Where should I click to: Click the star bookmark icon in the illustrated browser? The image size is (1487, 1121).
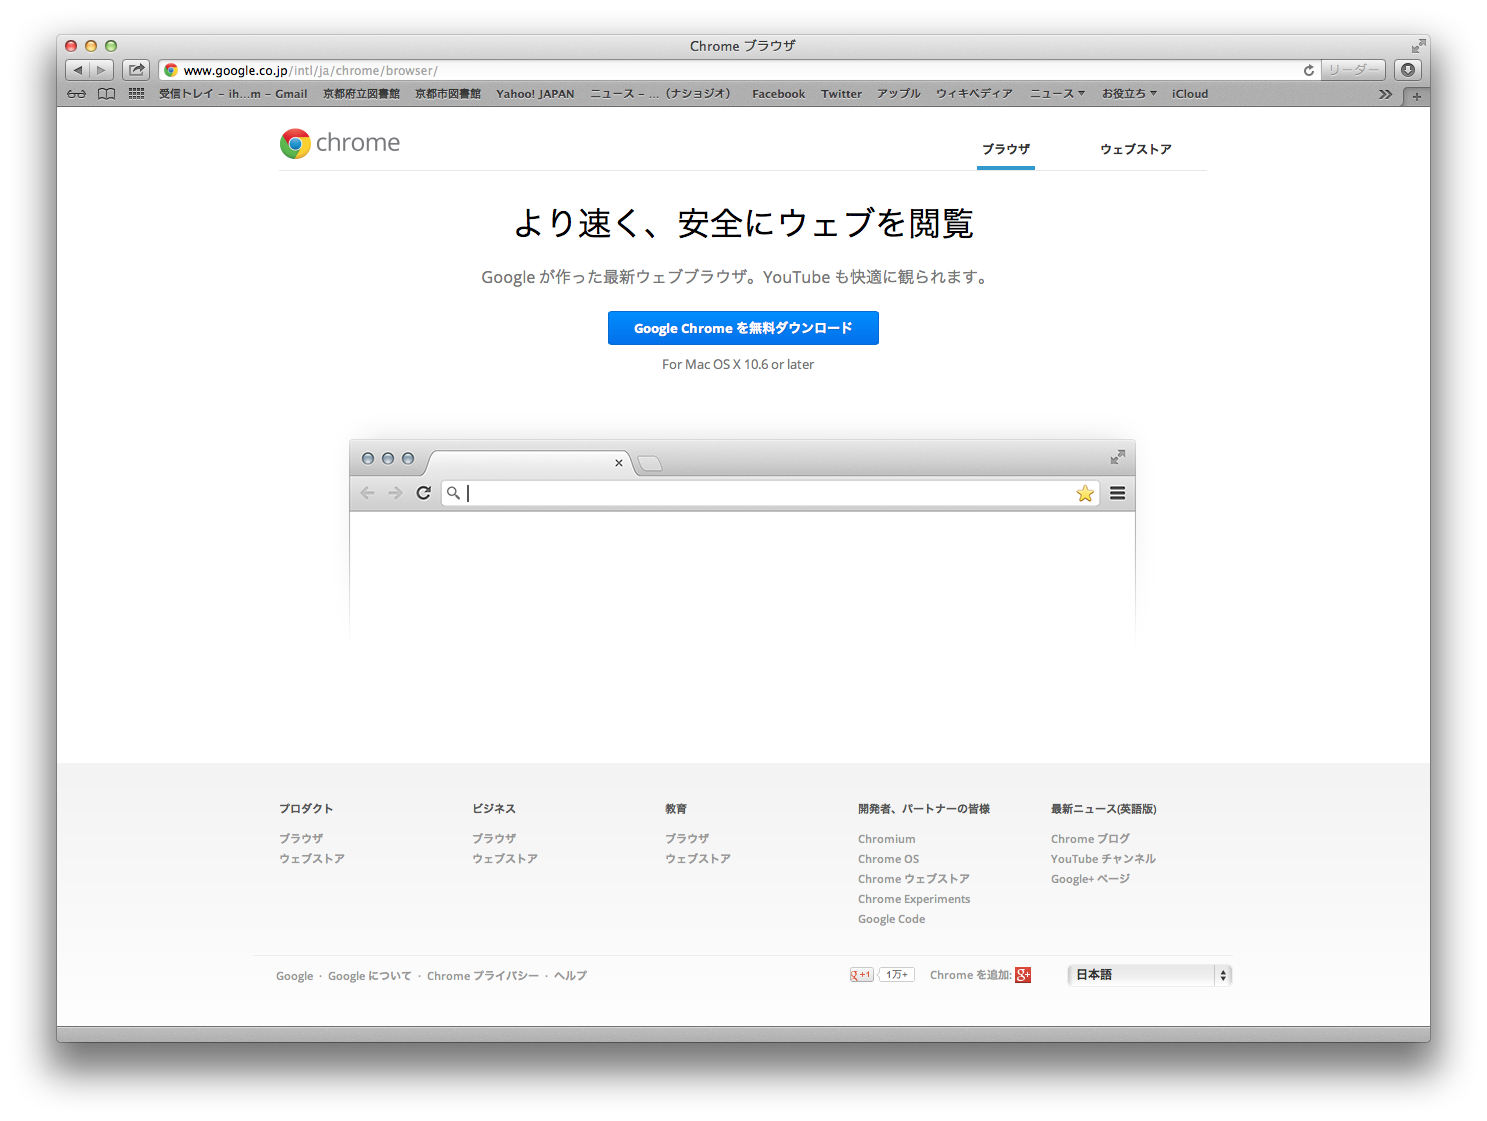(x=1085, y=493)
